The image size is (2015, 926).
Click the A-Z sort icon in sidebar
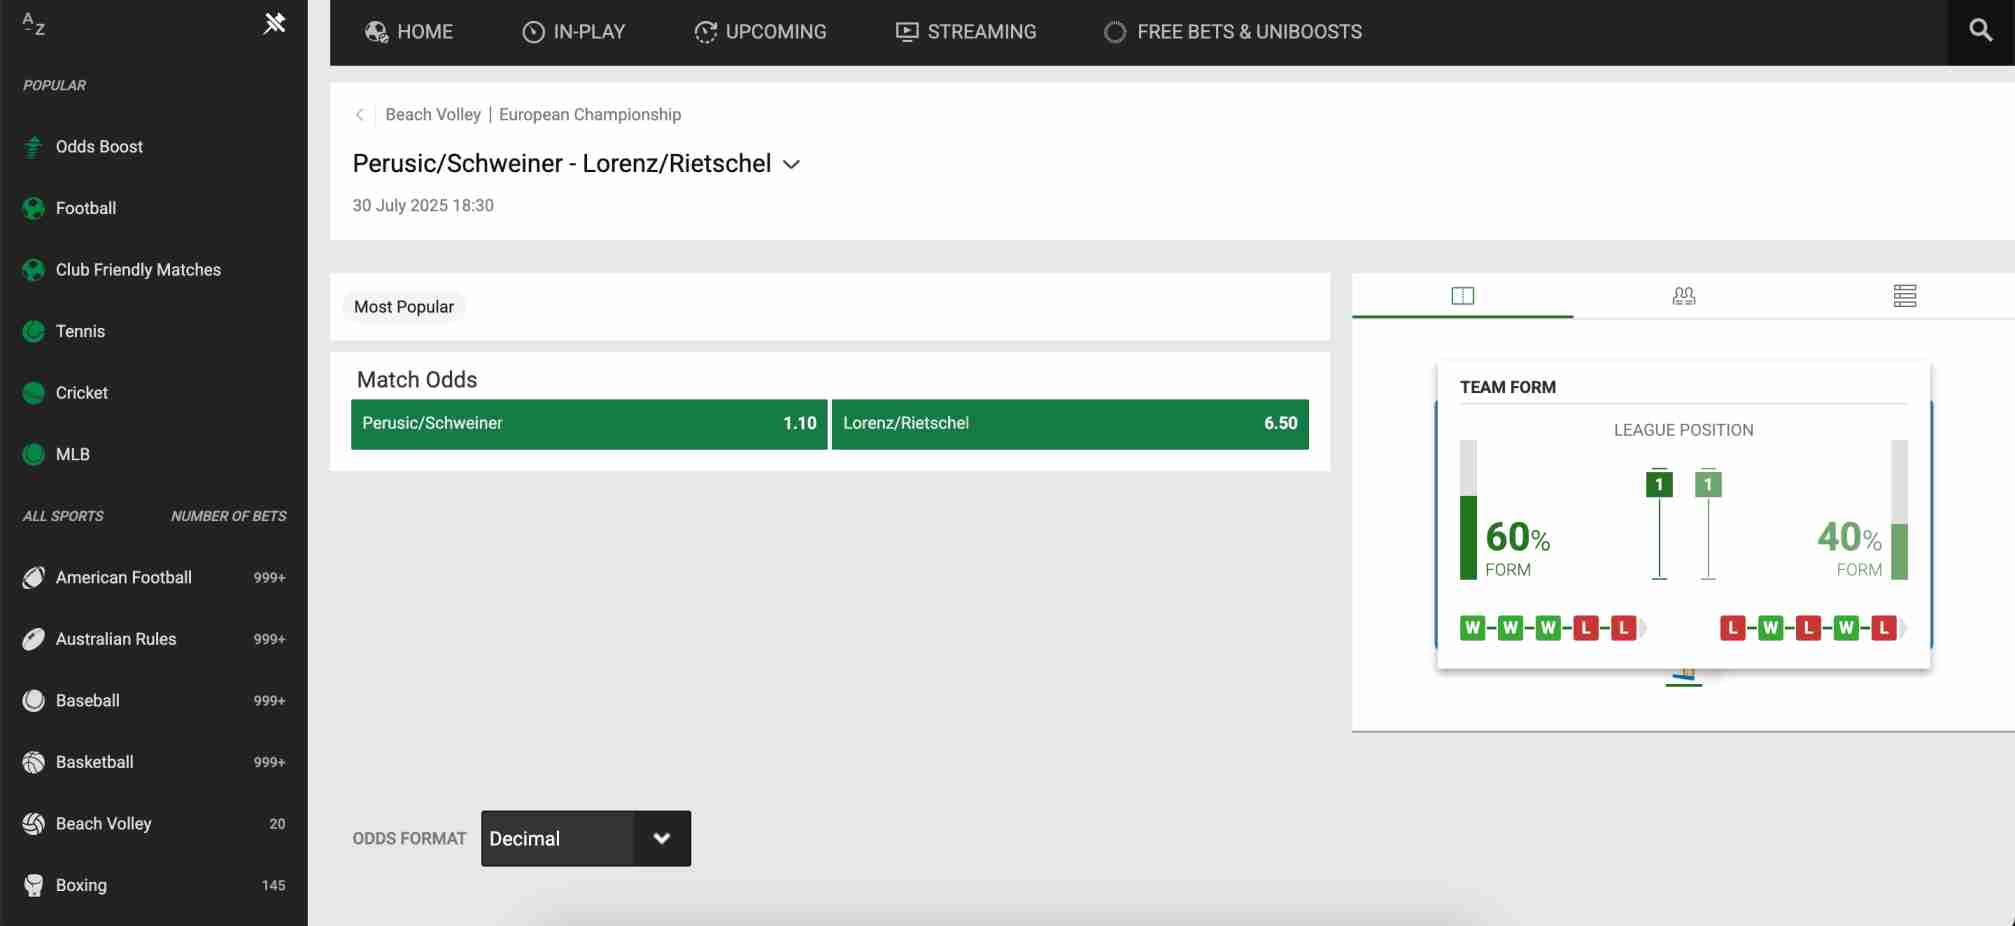33,24
